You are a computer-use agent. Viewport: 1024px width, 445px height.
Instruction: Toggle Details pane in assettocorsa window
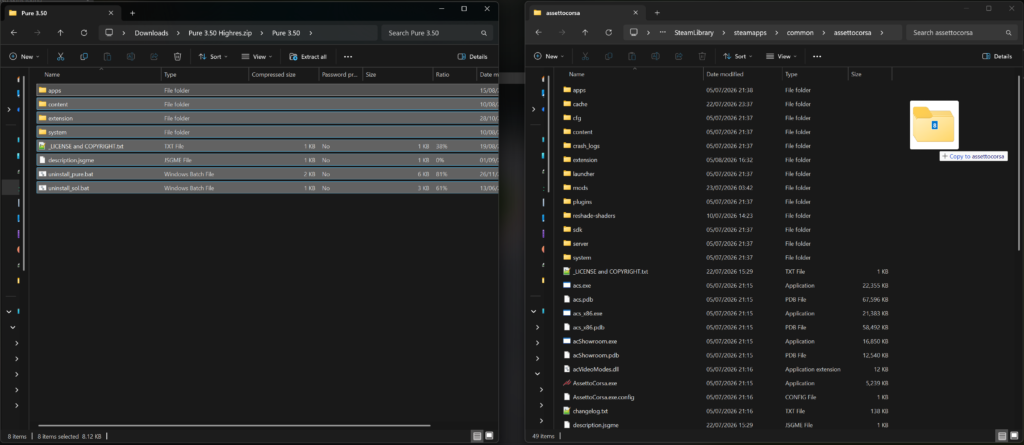997,57
